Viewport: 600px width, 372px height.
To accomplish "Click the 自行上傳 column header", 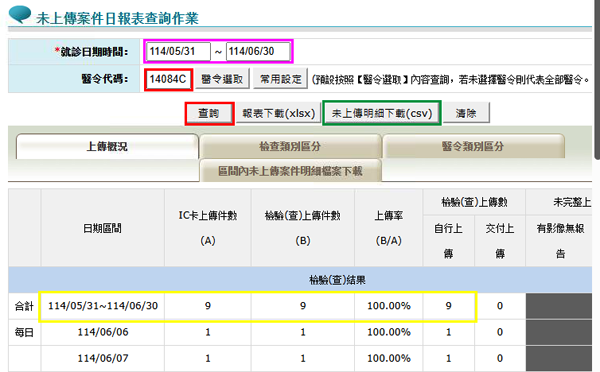I will pyautogui.click(x=448, y=241).
